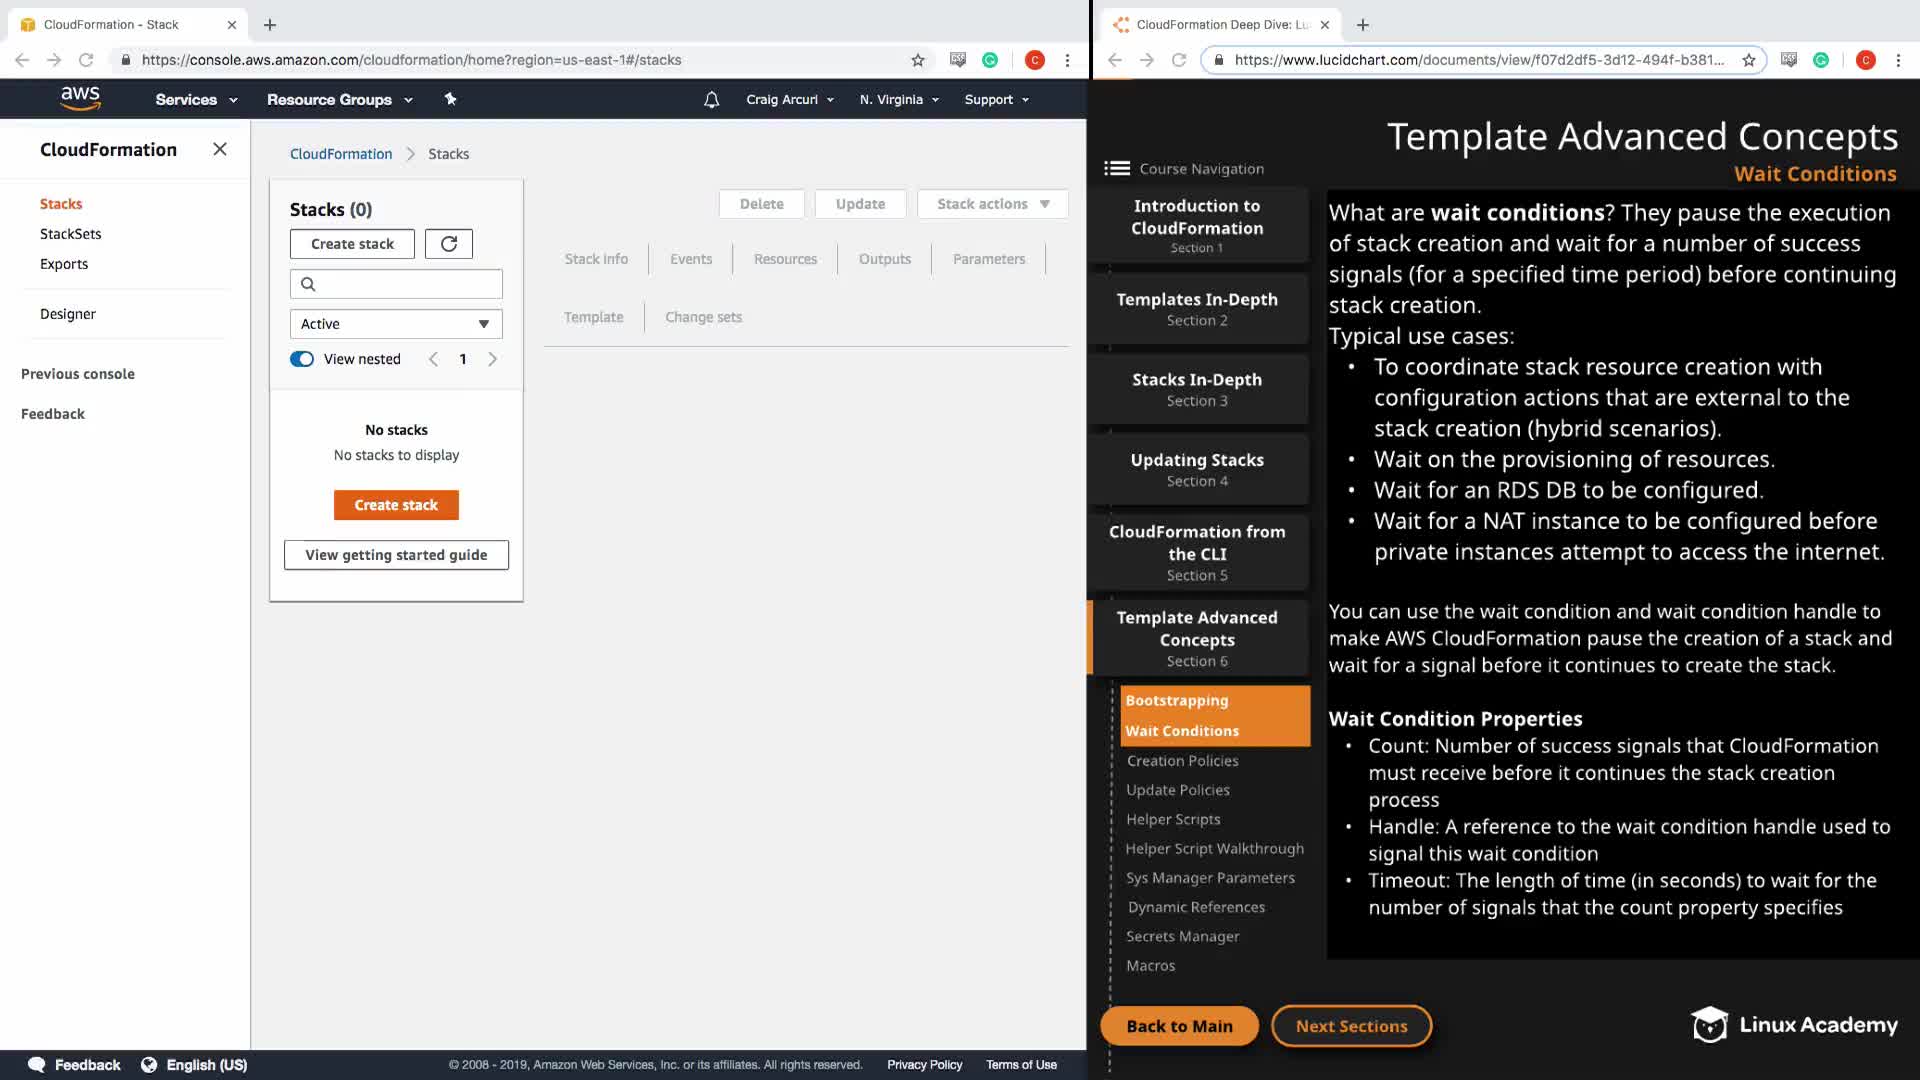This screenshot has height=1080, width=1920.
Task: Click the Course Navigation hamburger icon
Action: (x=1116, y=169)
